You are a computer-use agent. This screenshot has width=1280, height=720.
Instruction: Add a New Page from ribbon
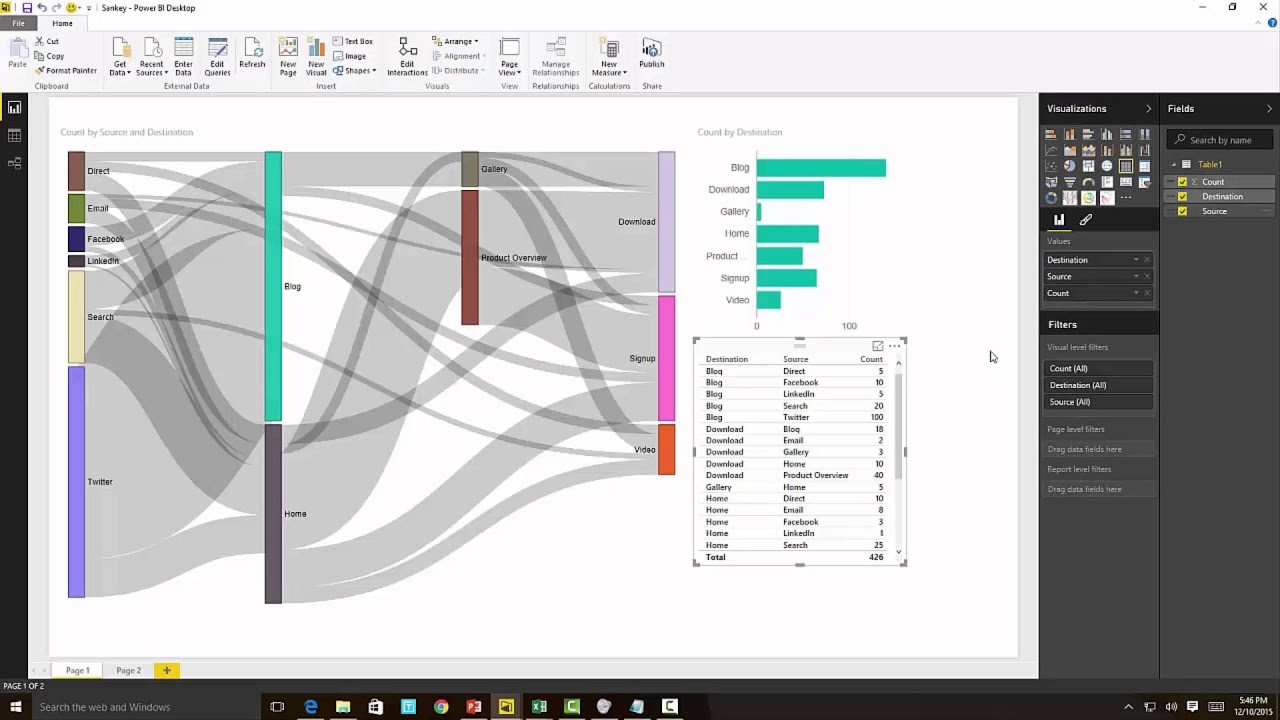click(x=288, y=56)
